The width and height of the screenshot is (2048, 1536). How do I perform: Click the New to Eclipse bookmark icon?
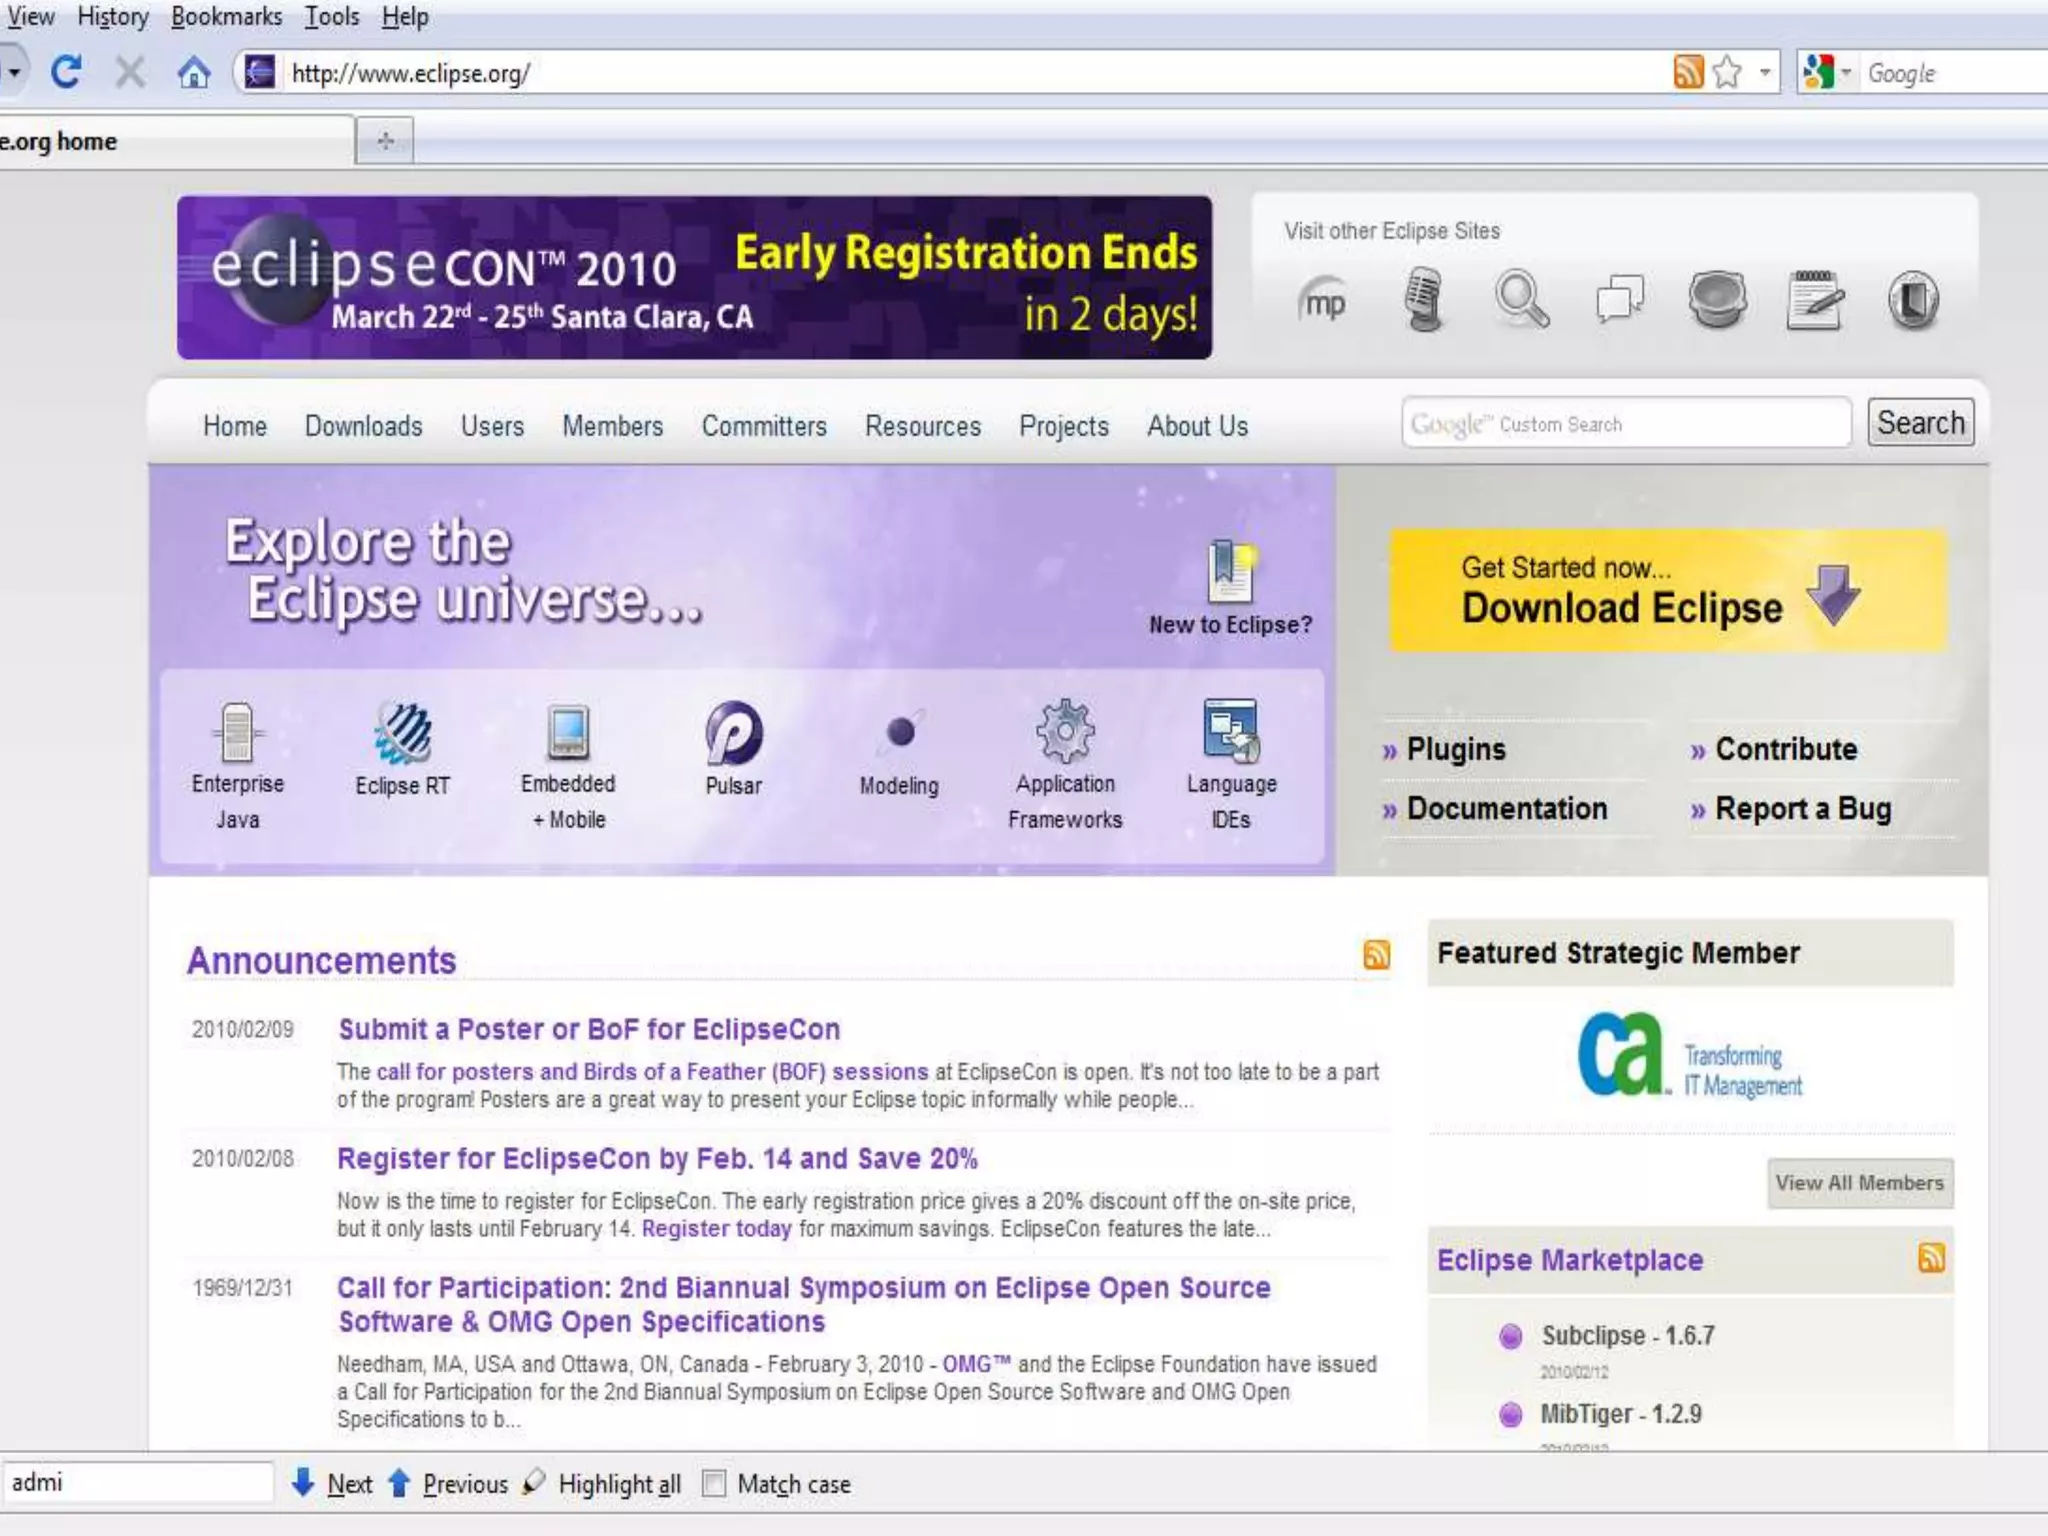point(1229,572)
